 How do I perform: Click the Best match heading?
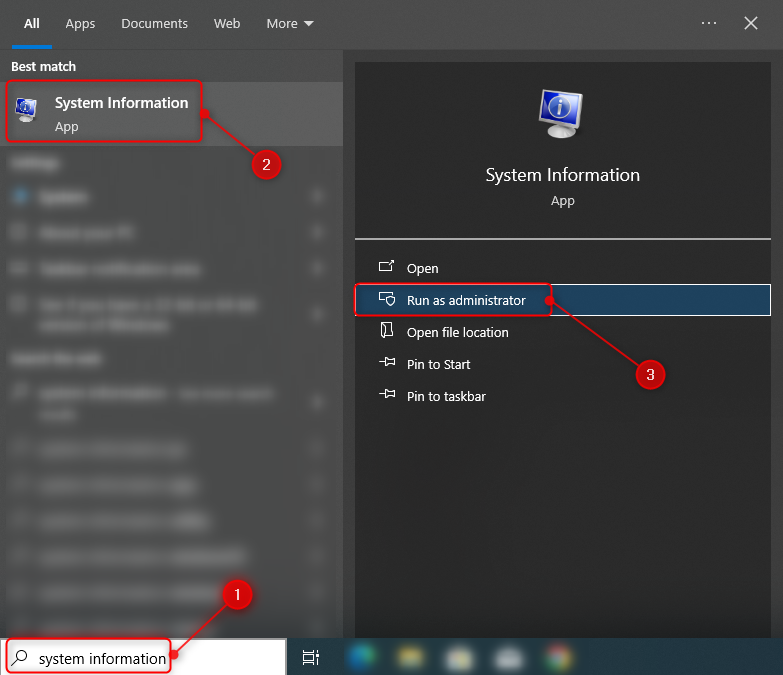43,66
